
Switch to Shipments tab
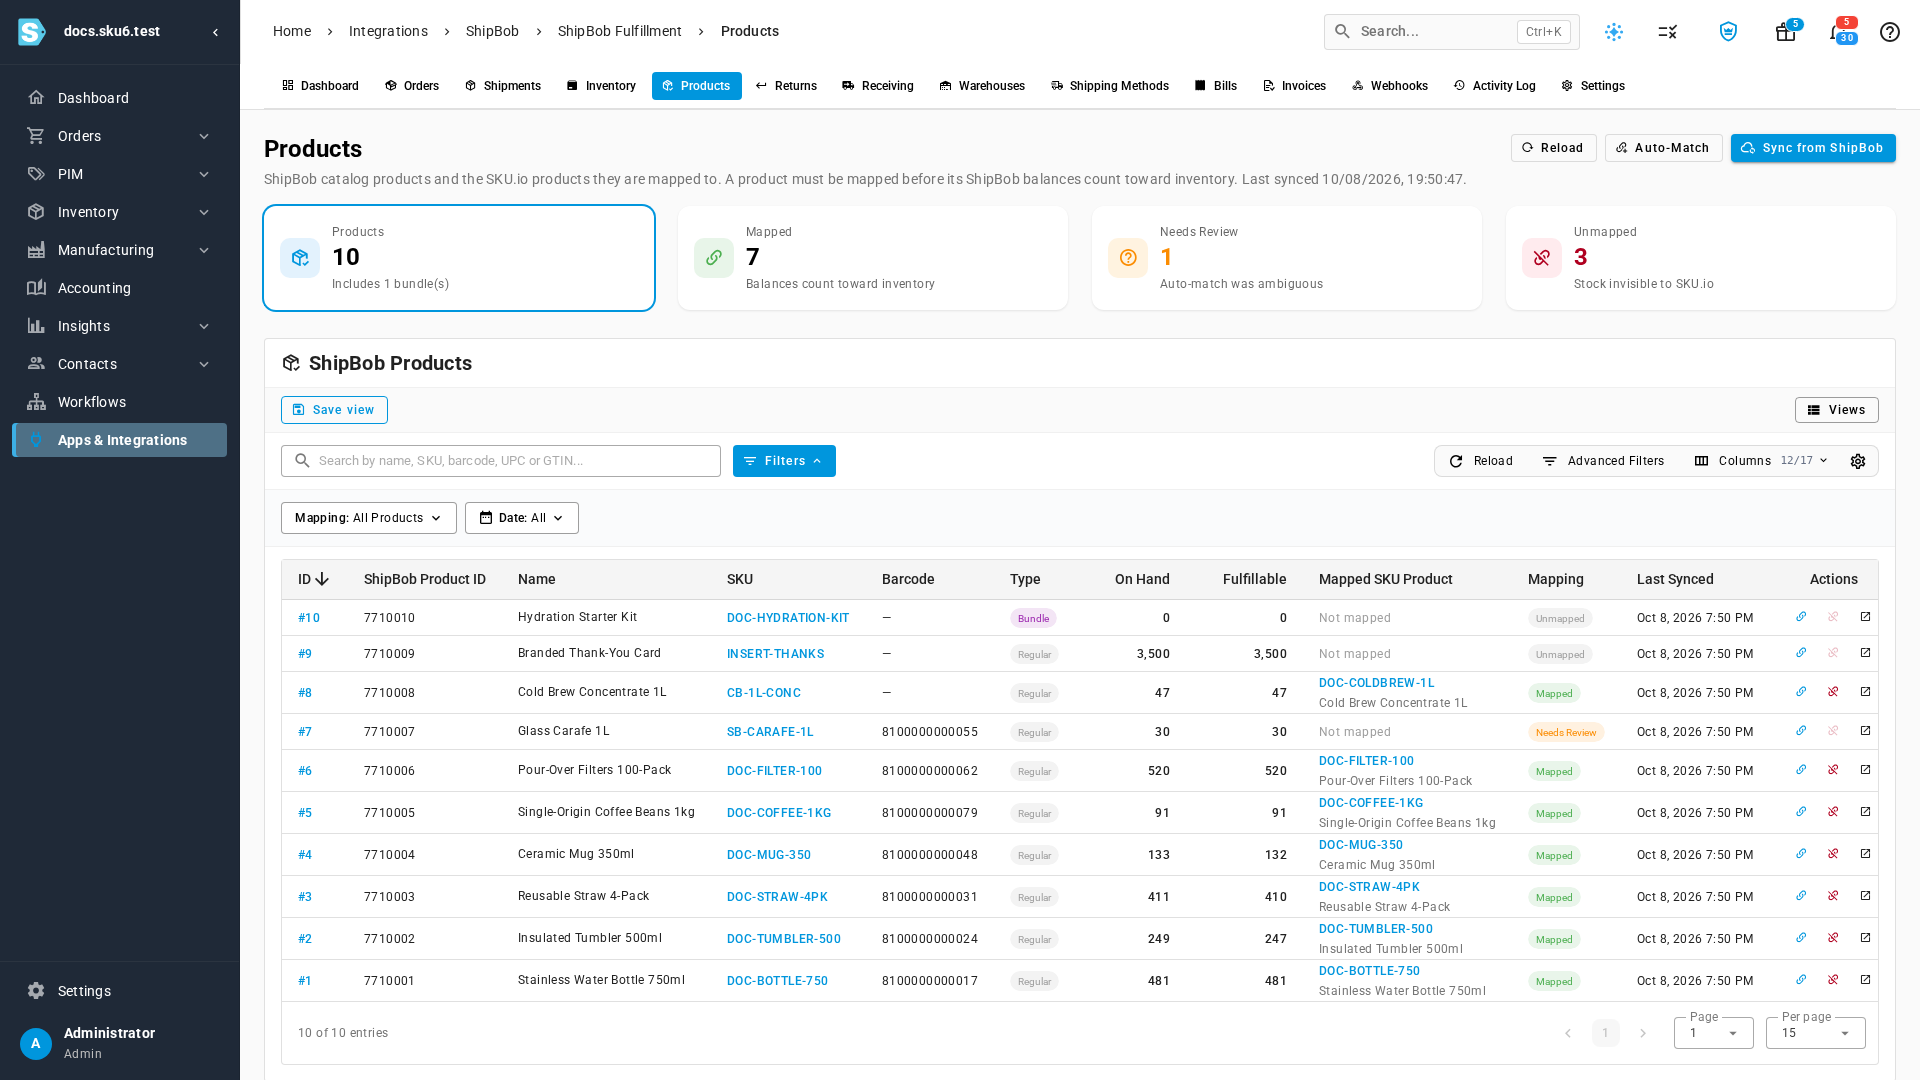coord(503,86)
